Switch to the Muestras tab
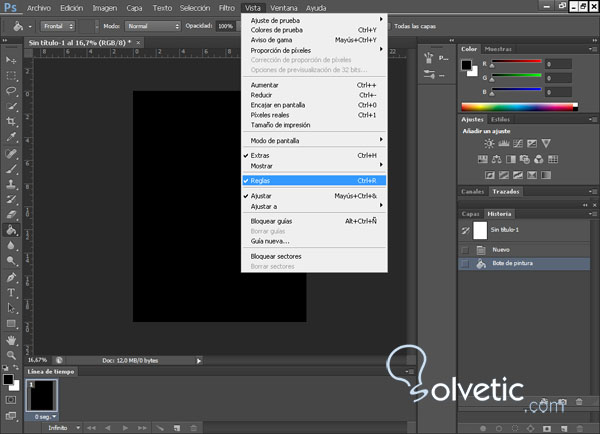Viewport: 600px width, 434px height. coord(498,49)
